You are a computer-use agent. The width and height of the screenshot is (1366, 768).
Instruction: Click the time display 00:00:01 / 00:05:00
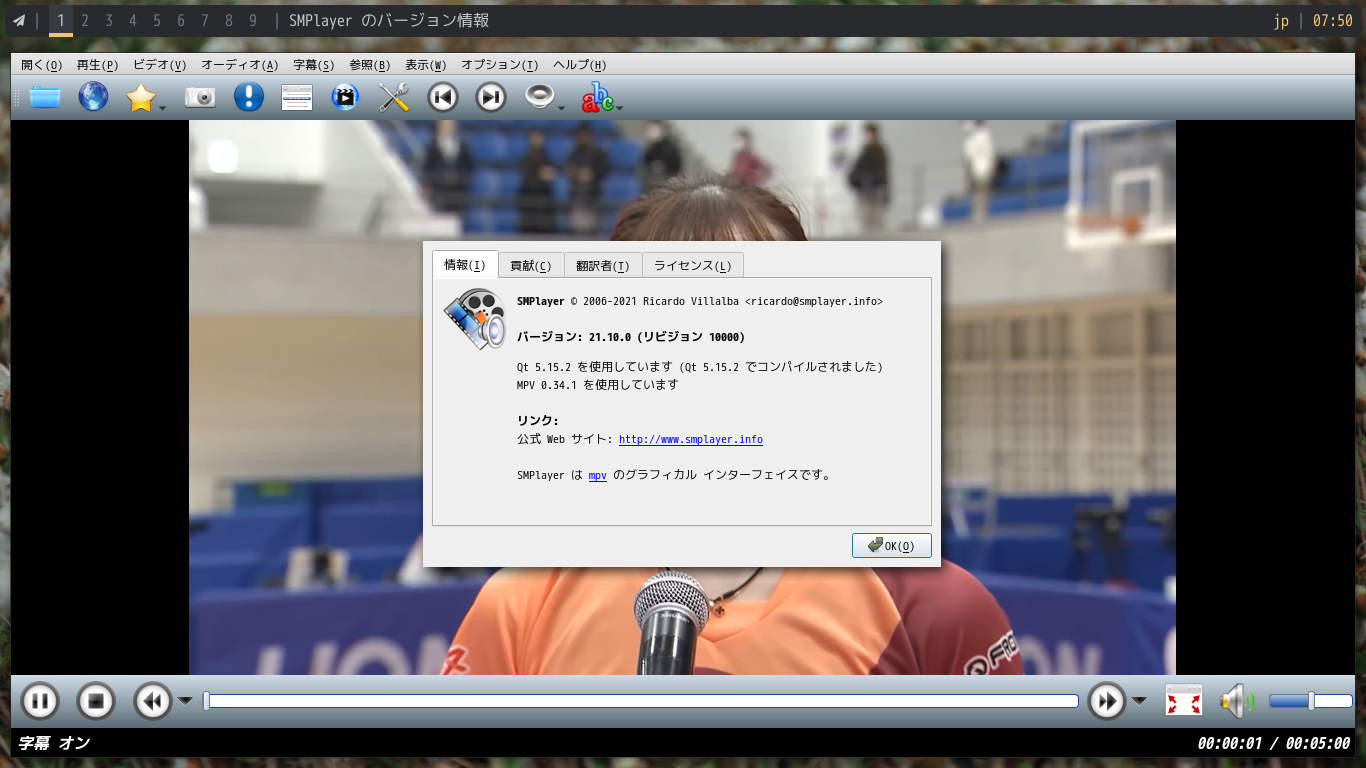click(1273, 743)
